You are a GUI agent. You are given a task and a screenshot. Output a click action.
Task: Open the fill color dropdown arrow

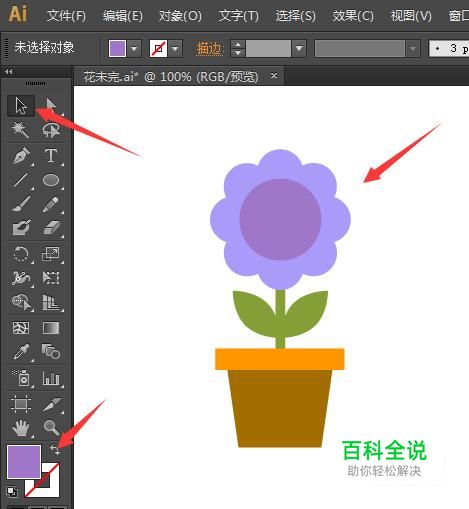(x=134, y=49)
